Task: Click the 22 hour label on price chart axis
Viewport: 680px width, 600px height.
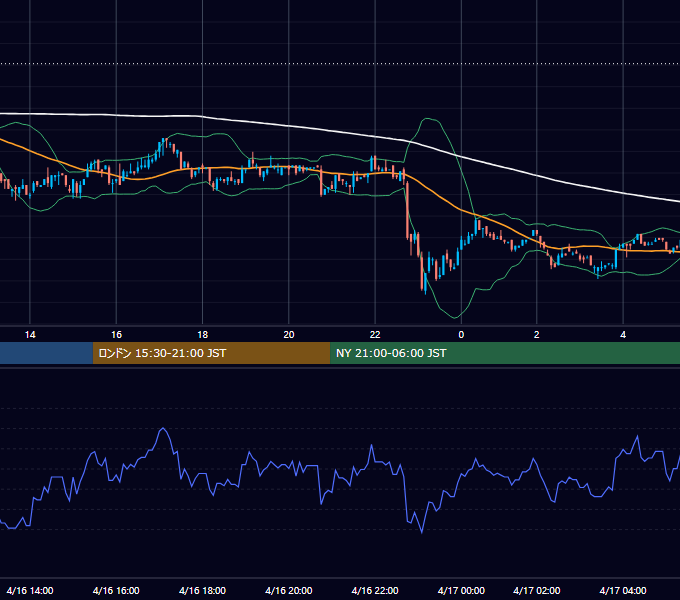Action: (x=375, y=335)
